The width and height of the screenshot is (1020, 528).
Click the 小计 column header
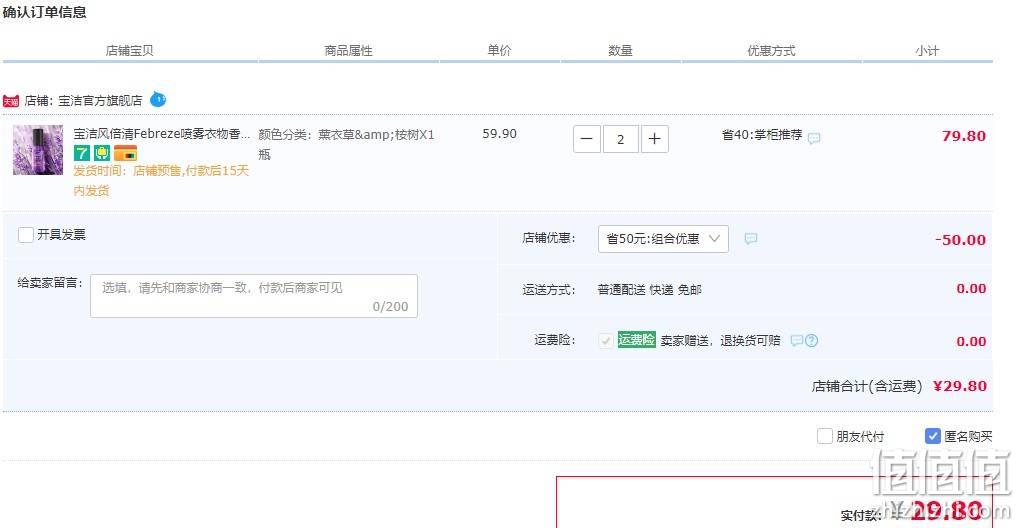point(927,50)
